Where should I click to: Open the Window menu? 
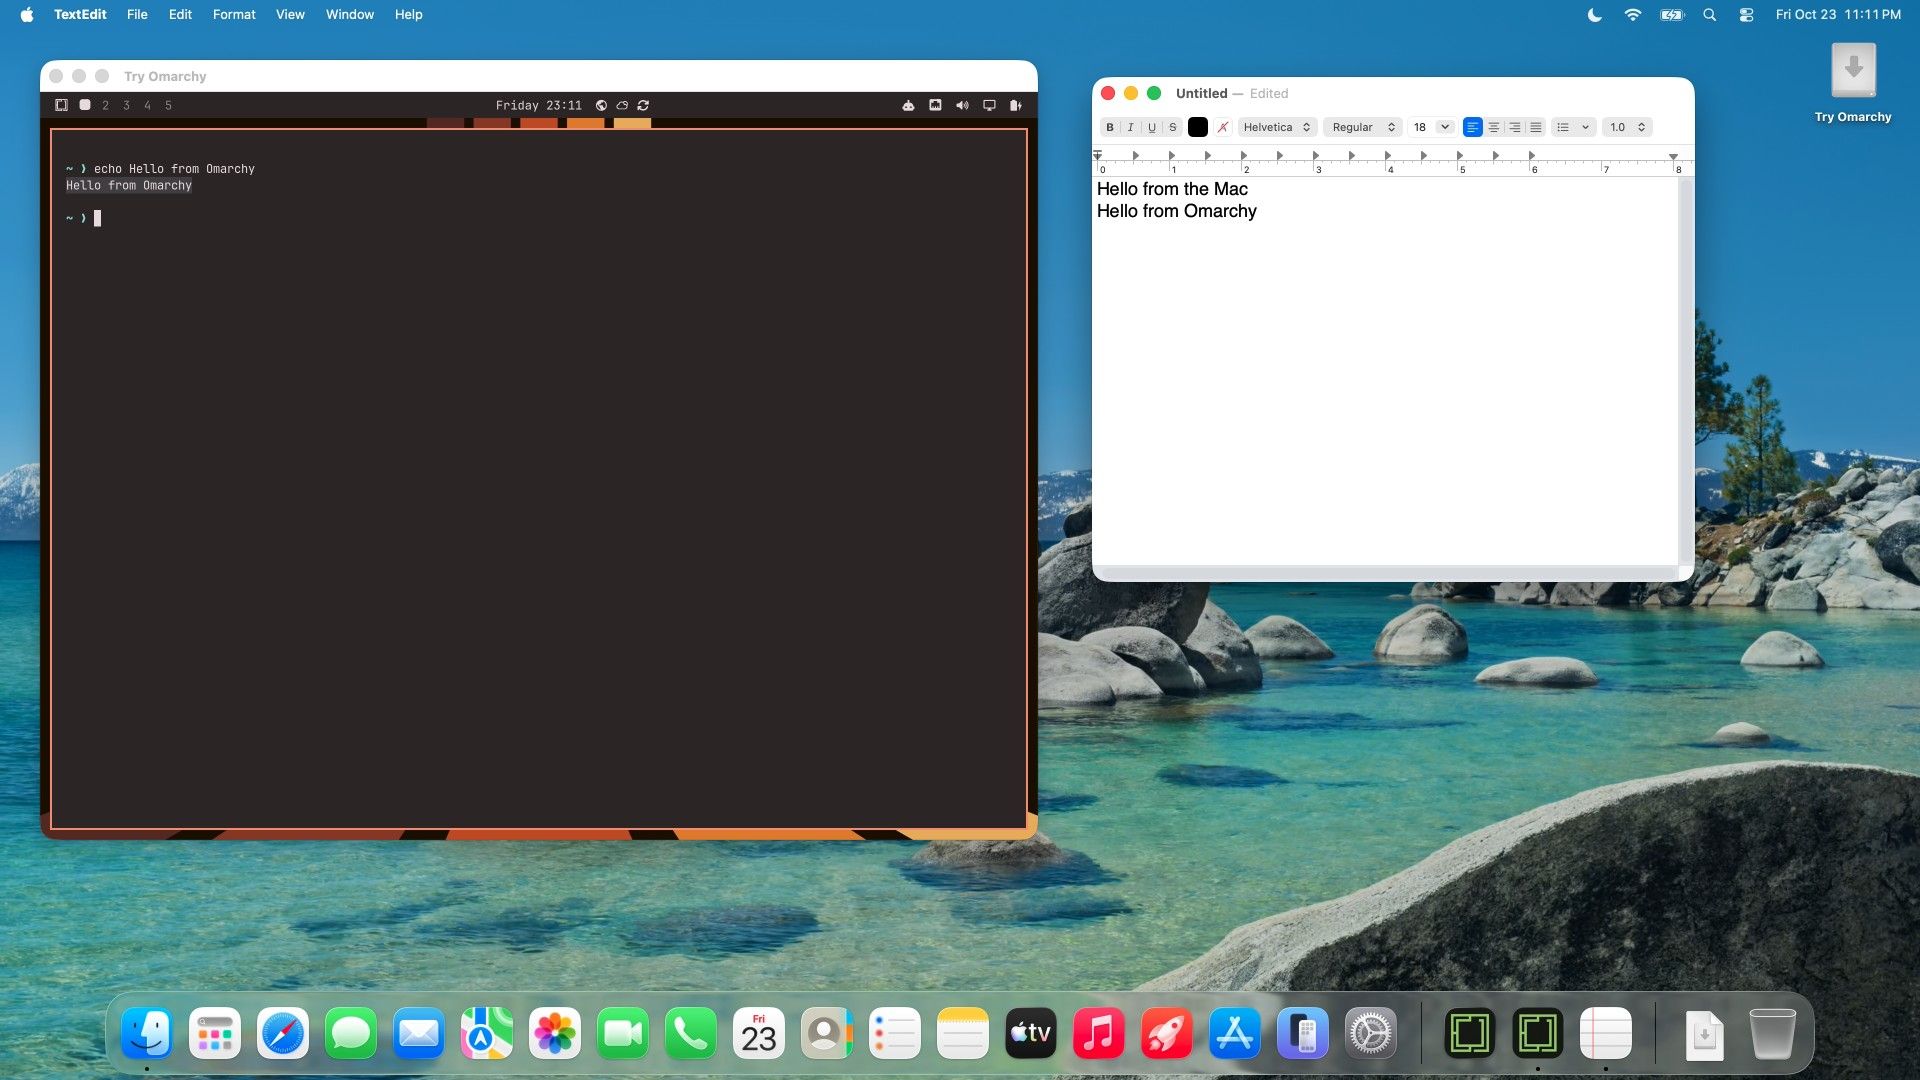(x=350, y=14)
